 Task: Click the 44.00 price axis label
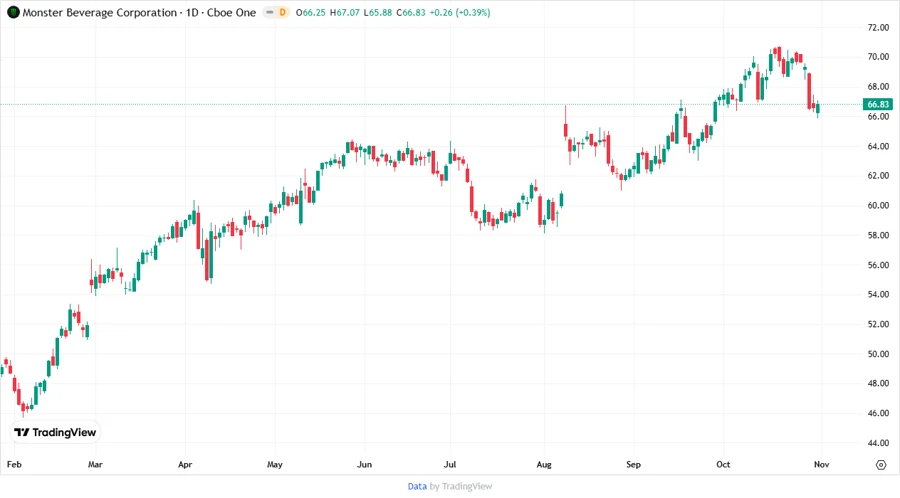point(878,443)
